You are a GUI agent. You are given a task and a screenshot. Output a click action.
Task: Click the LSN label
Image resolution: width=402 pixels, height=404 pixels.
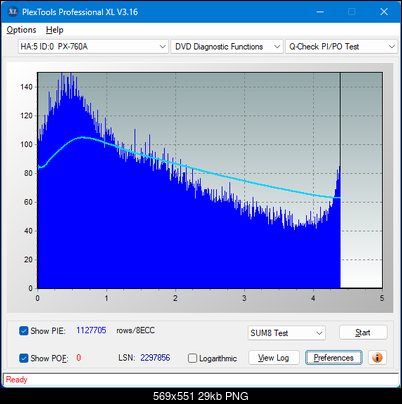(x=127, y=358)
